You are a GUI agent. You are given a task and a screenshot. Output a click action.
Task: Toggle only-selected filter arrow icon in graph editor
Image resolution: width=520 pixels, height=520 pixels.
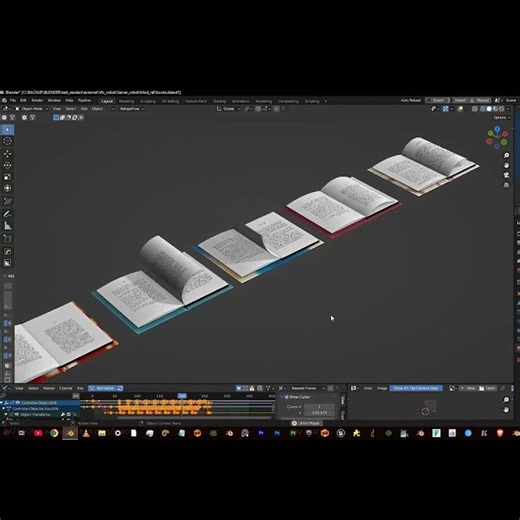[x=239, y=388]
